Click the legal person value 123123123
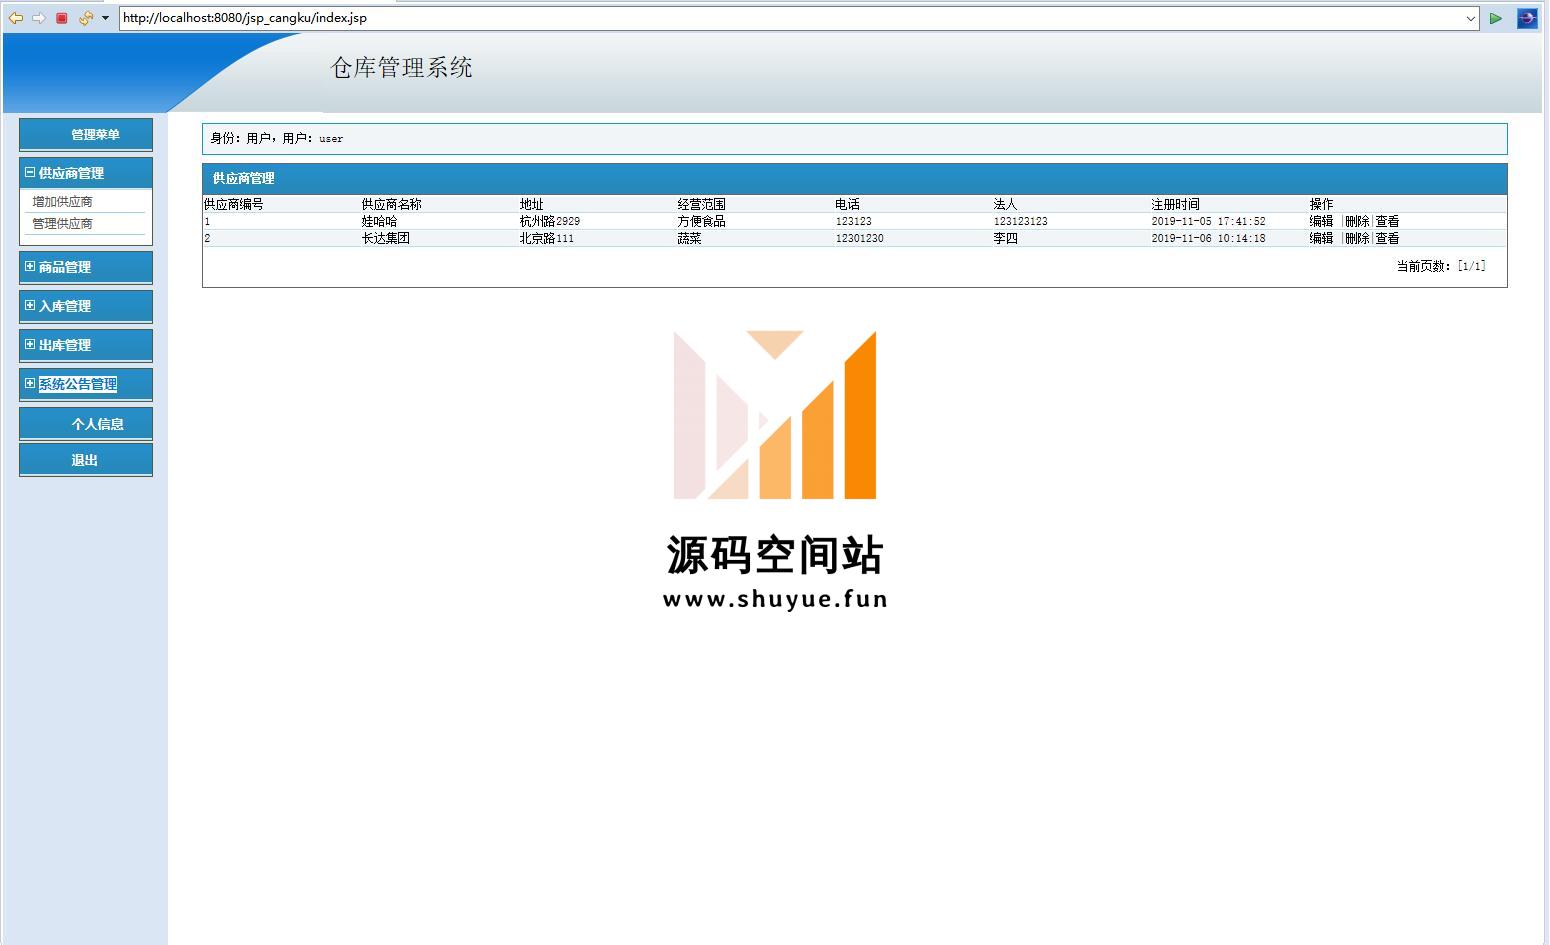The image size is (1550, 945). click(1021, 221)
